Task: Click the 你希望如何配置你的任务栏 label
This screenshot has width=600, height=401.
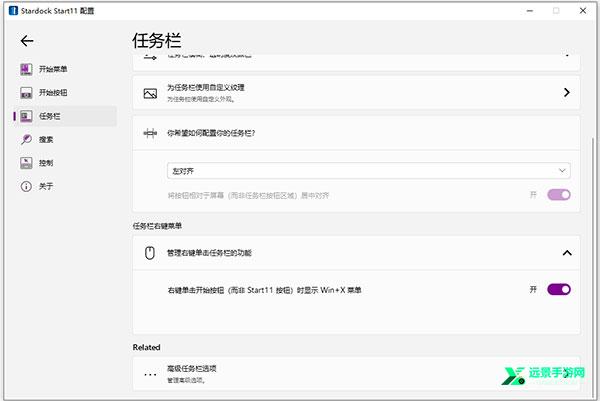Action: point(211,133)
